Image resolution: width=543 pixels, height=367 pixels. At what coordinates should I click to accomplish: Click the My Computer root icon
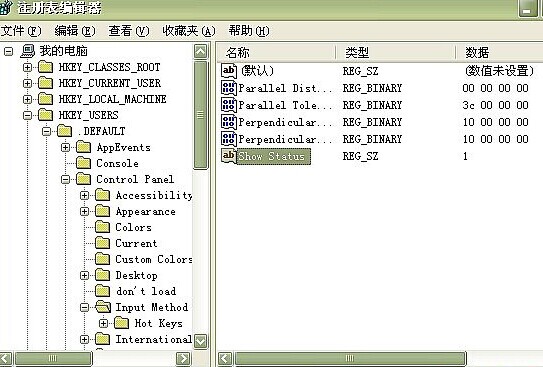[x=28, y=51]
